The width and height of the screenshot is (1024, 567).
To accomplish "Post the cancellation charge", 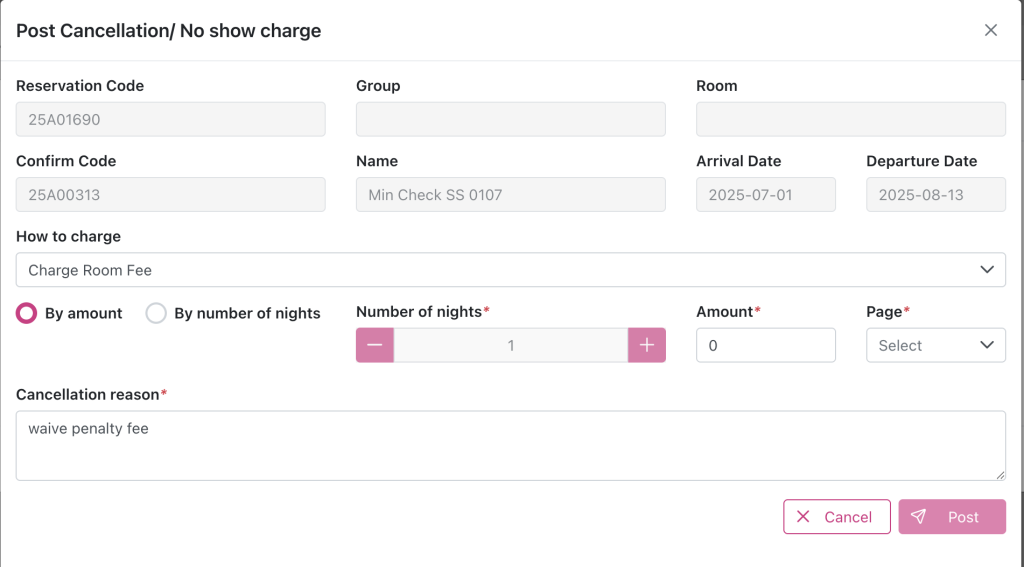I will pos(951,517).
